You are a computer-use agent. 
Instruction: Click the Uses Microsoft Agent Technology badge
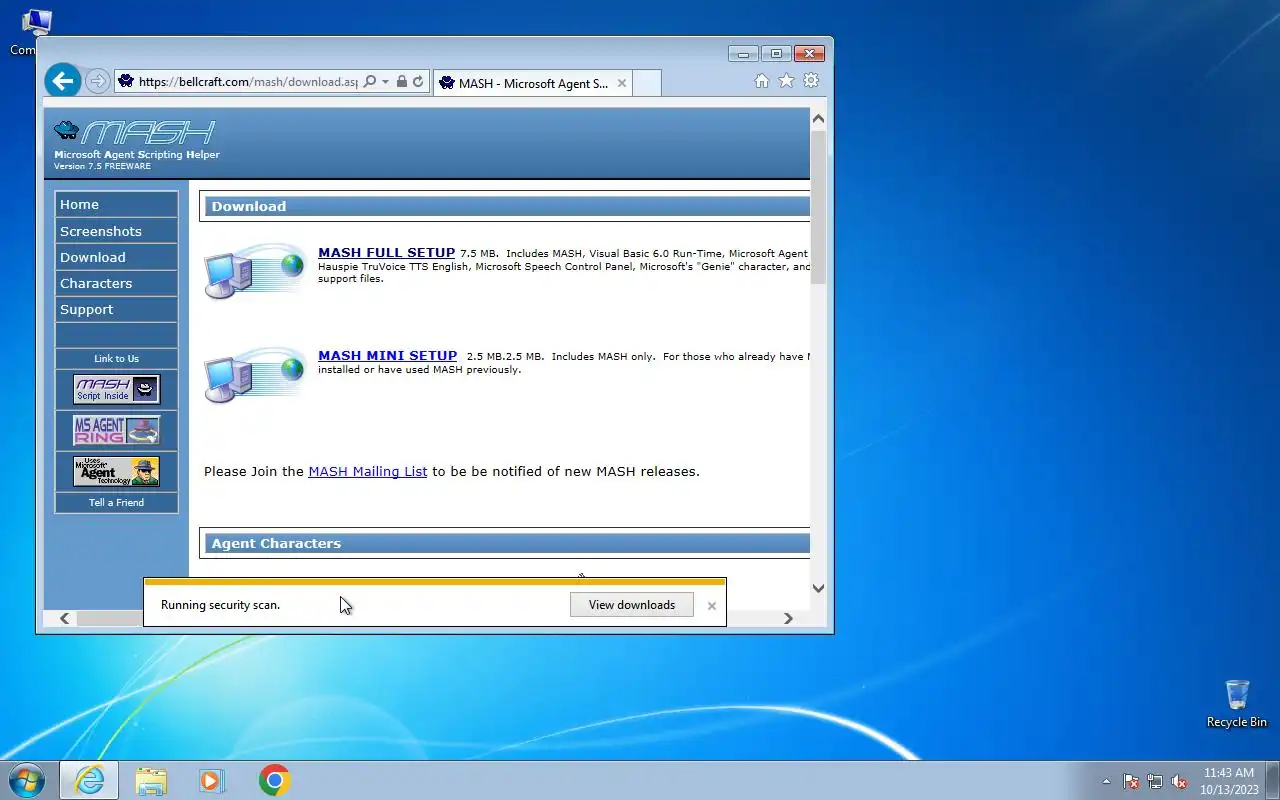coord(116,471)
